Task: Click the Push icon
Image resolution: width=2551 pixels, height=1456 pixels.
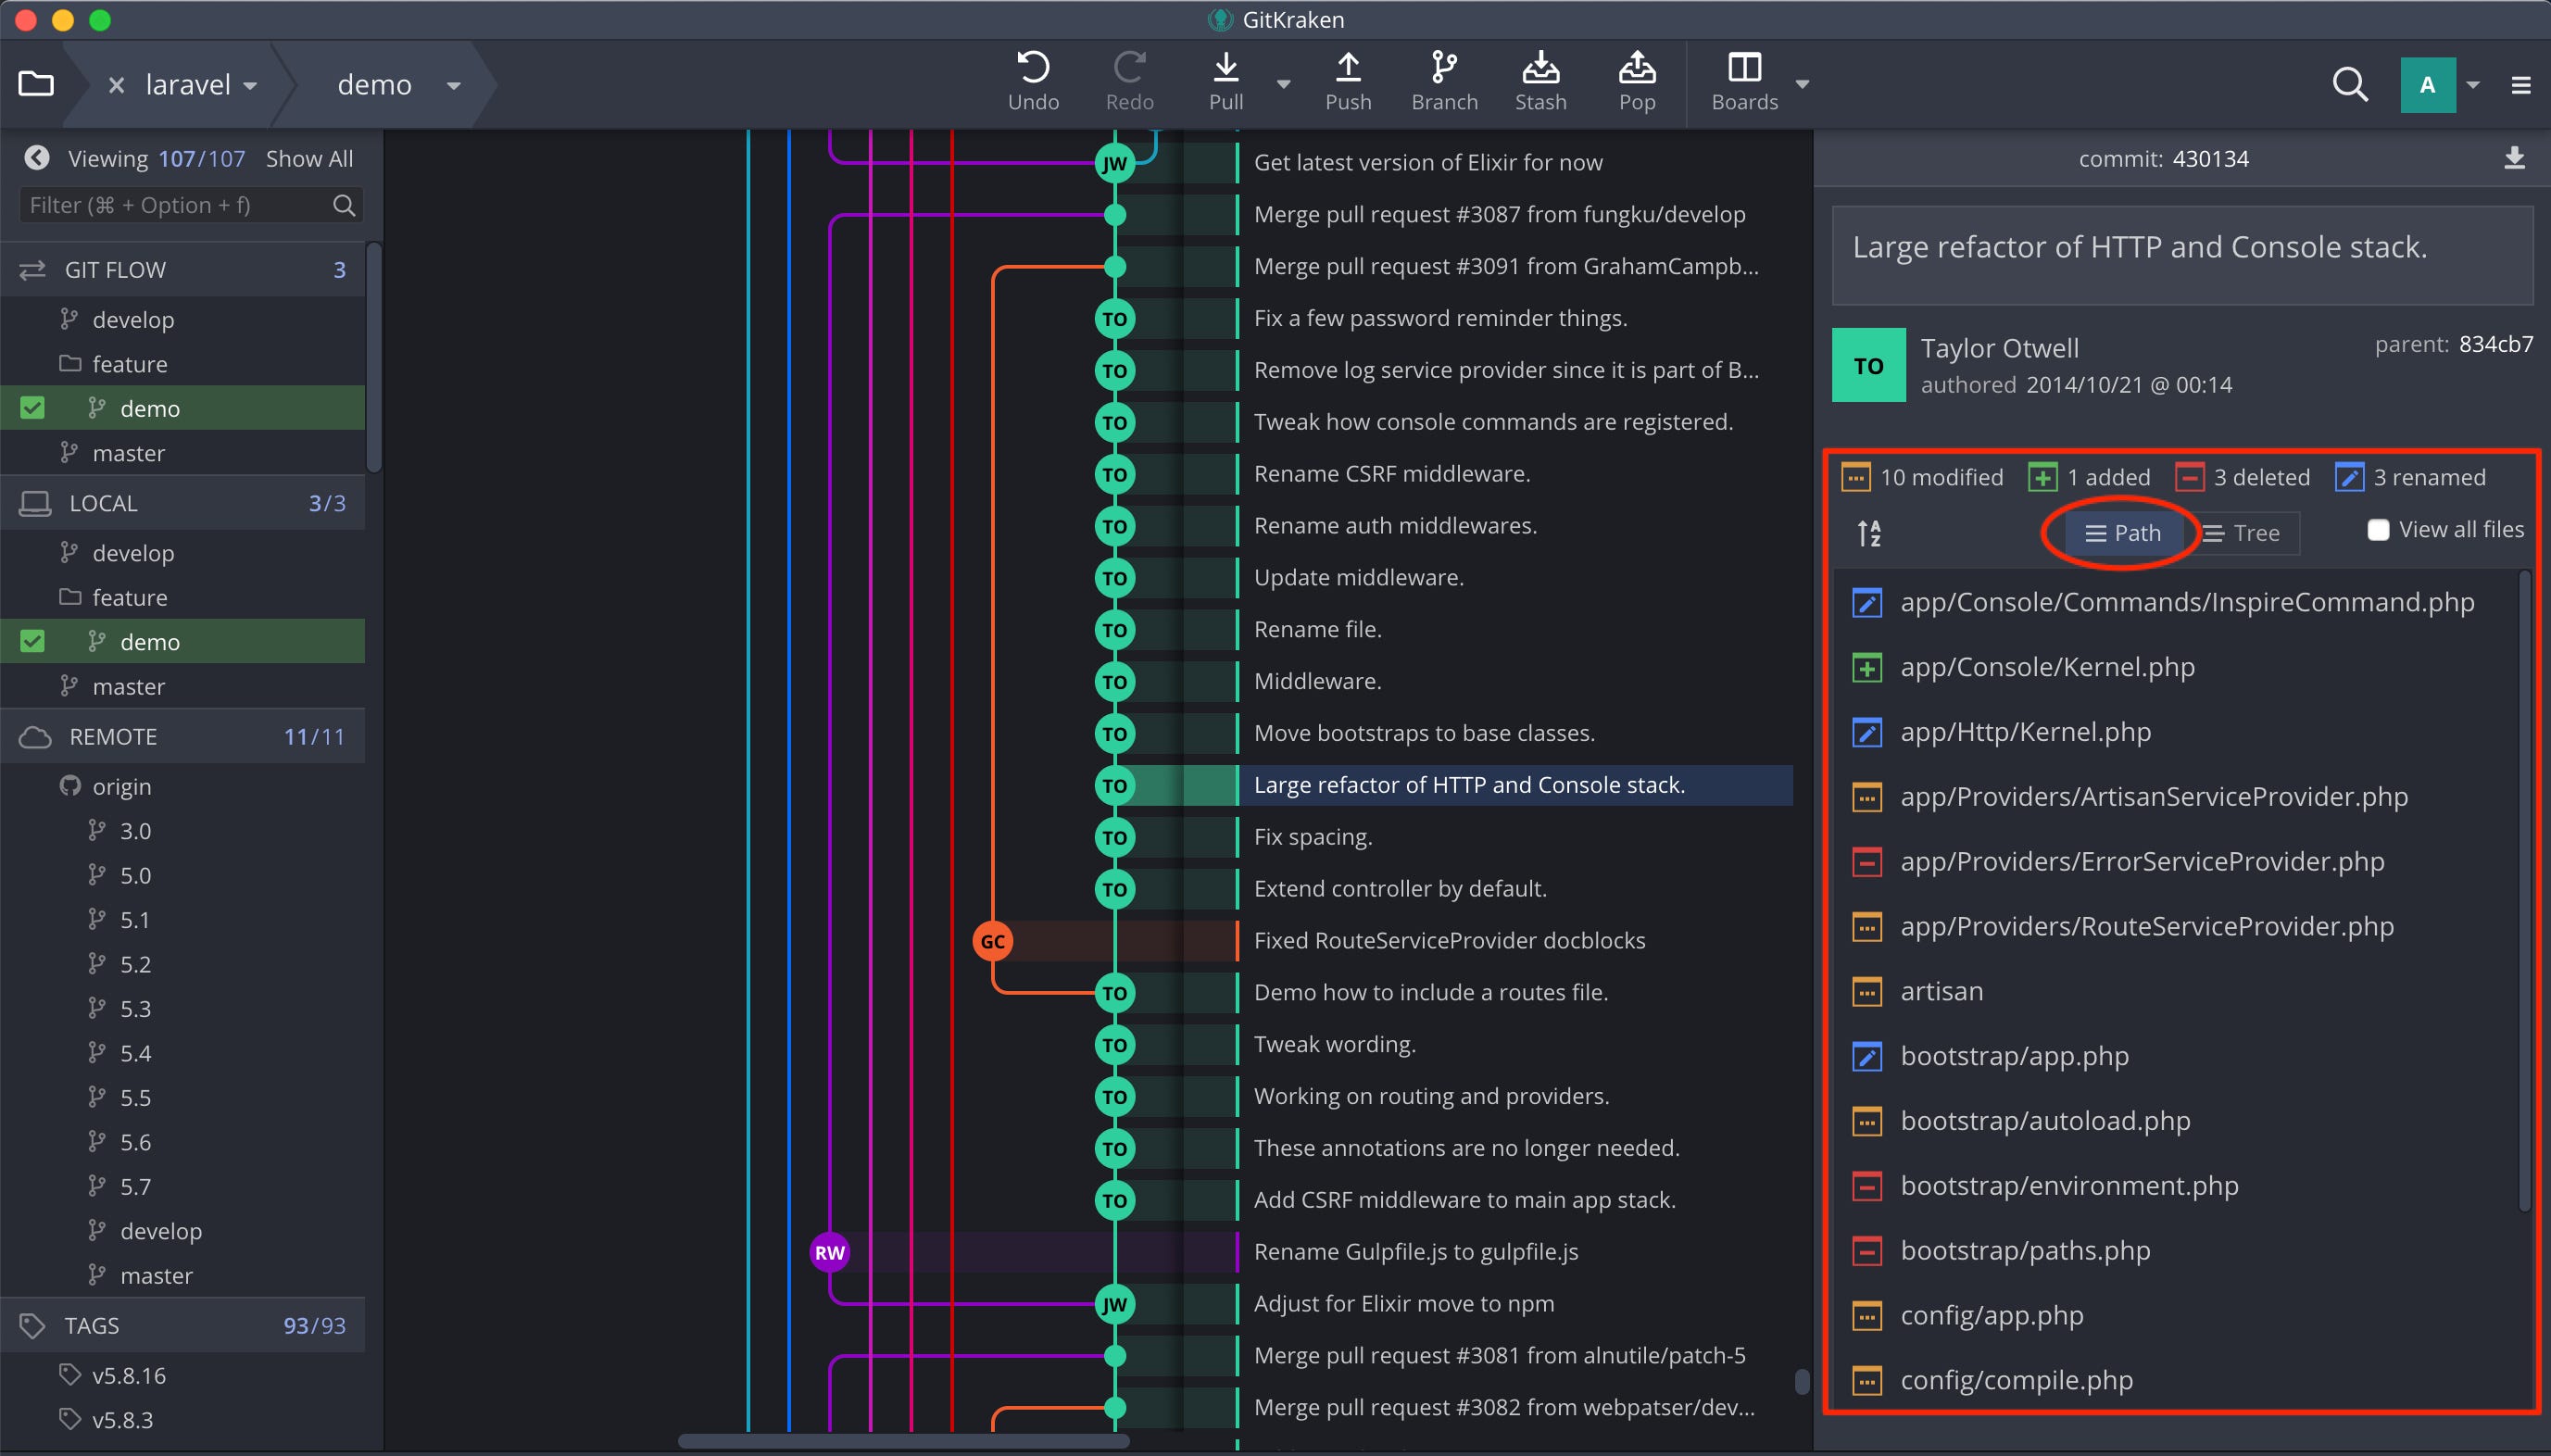Action: pyautogui.click(x=1347, y=68)
